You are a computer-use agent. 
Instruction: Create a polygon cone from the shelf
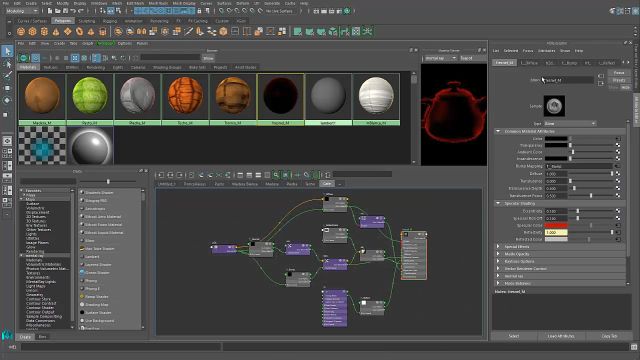coord(56,31)
